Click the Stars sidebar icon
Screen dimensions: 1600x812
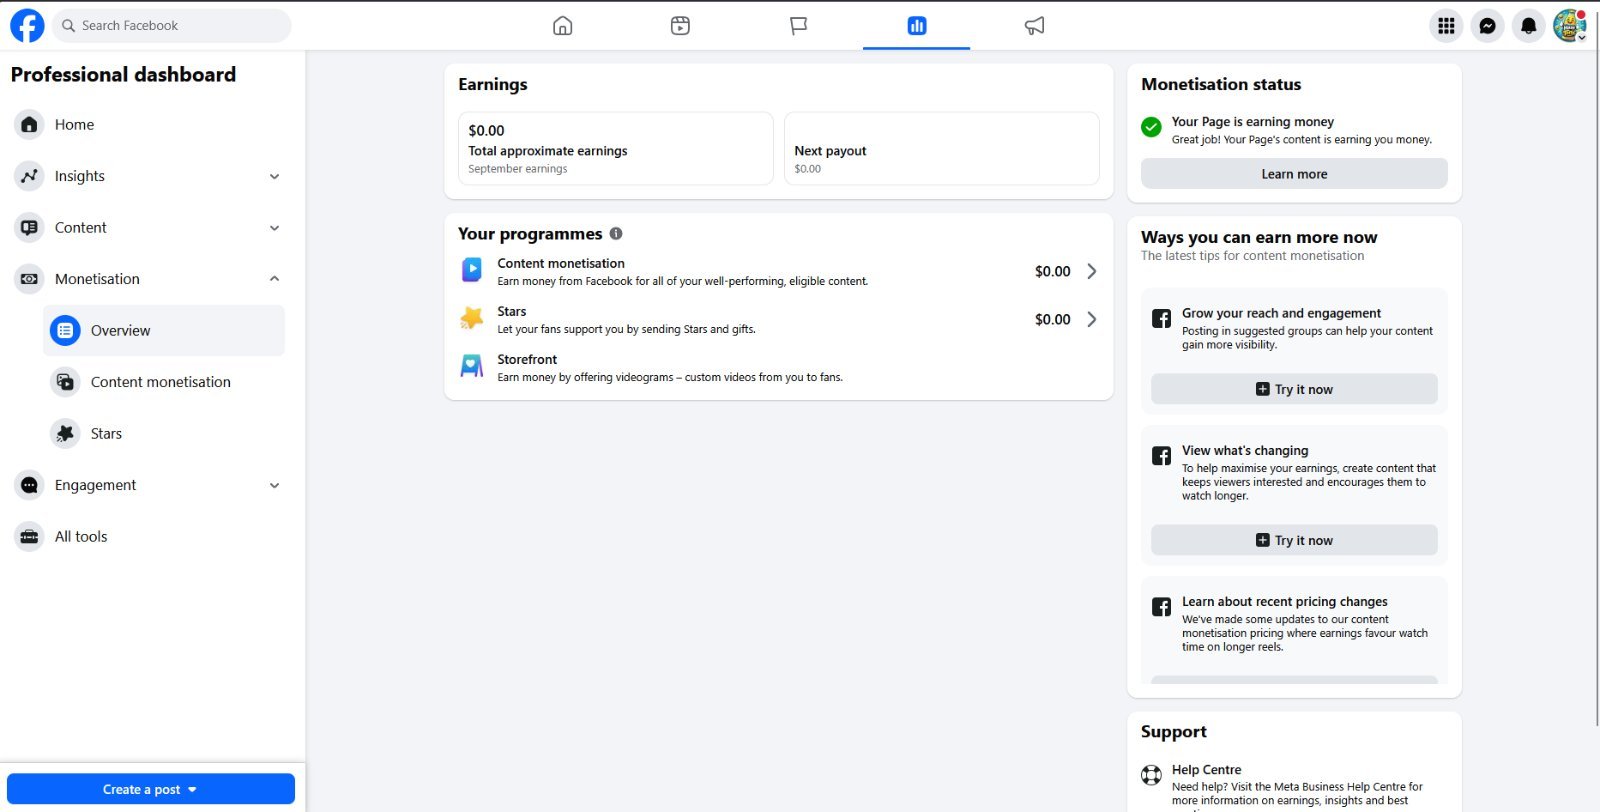click(x=65, y=433)
